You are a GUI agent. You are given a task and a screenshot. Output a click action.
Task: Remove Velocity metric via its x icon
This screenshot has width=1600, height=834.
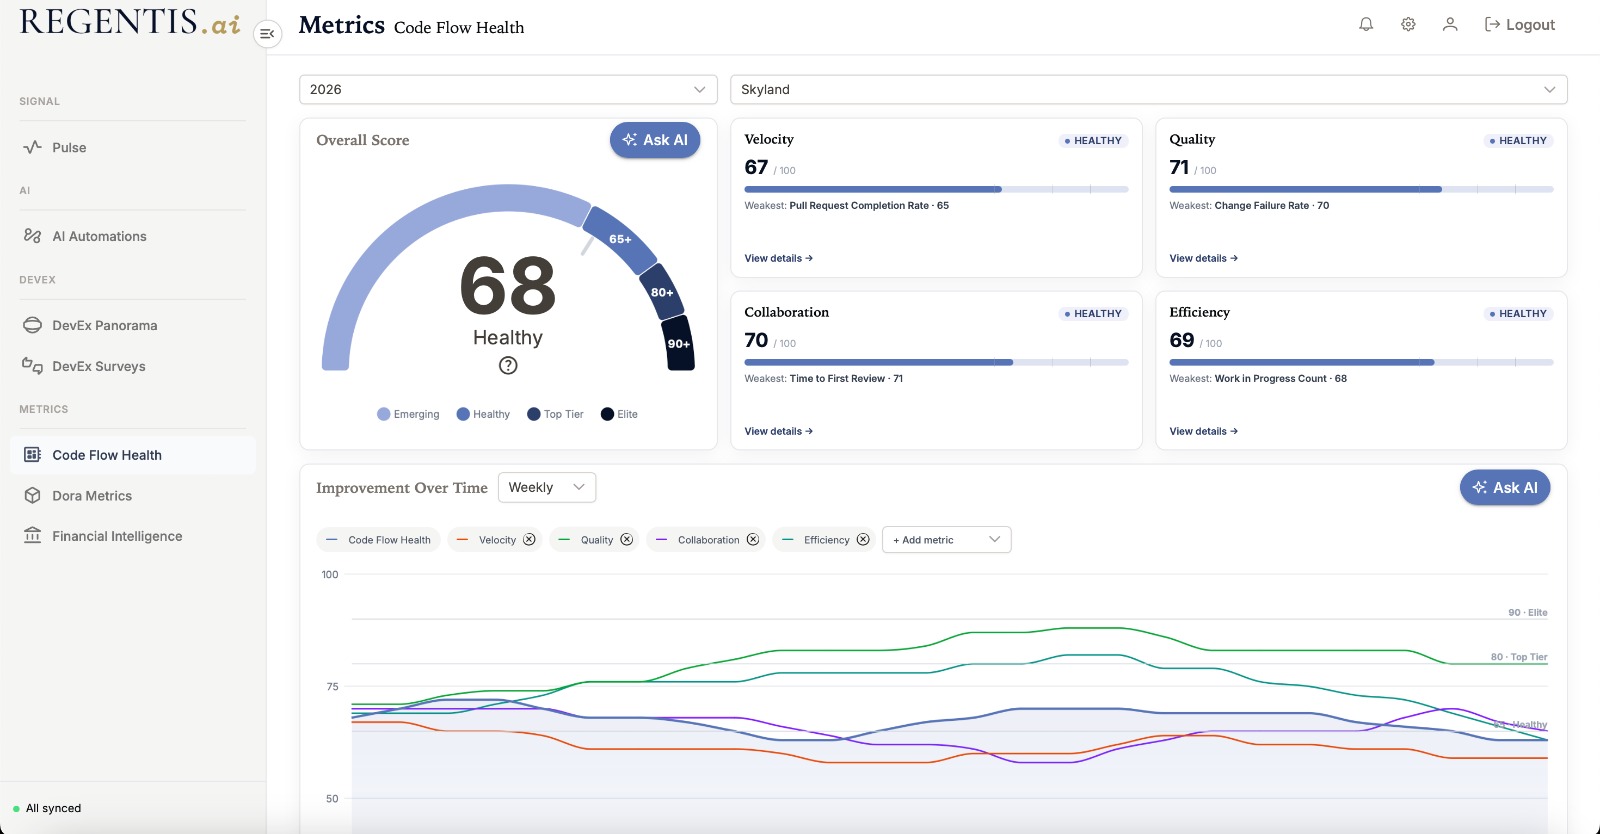(x=529, y=540)
